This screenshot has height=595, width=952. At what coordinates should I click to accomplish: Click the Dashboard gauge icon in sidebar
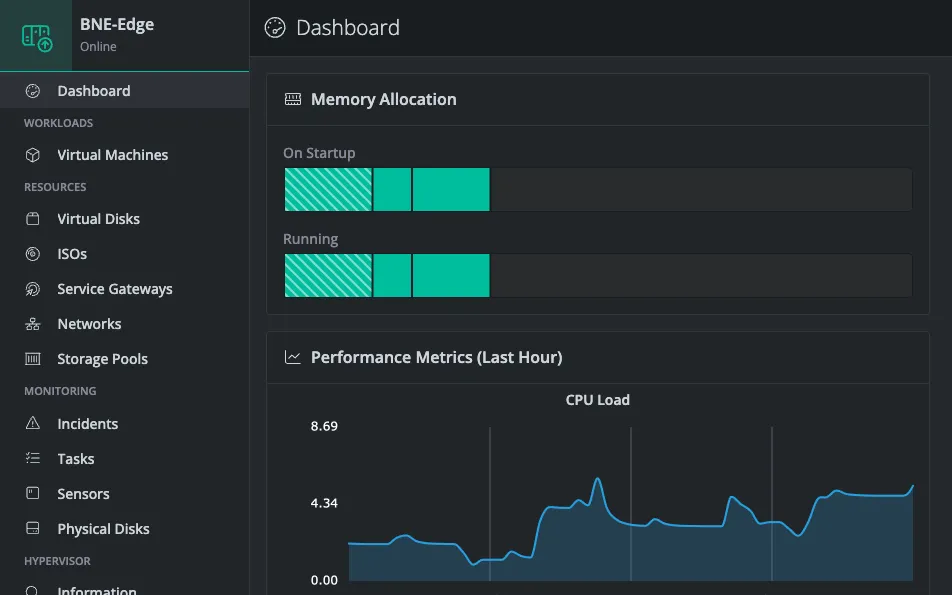point(33,91)
